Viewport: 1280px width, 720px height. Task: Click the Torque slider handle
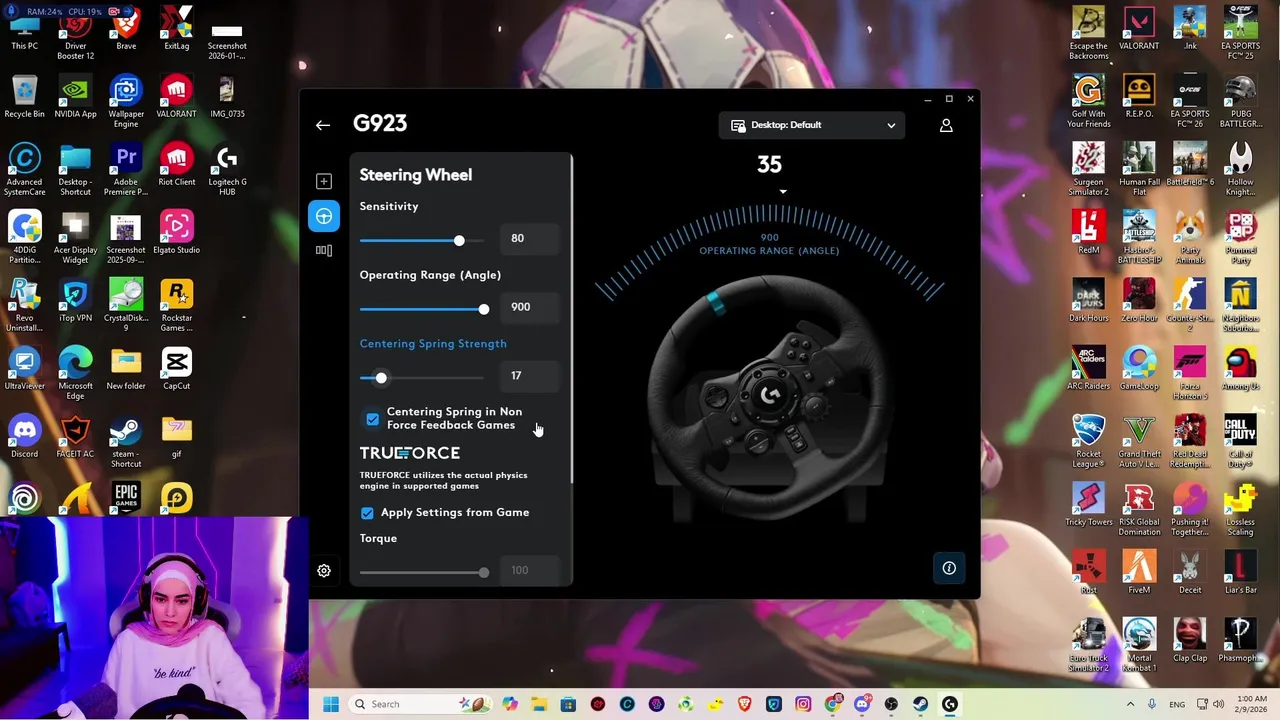pyautogui.click(x=484, y=572)
